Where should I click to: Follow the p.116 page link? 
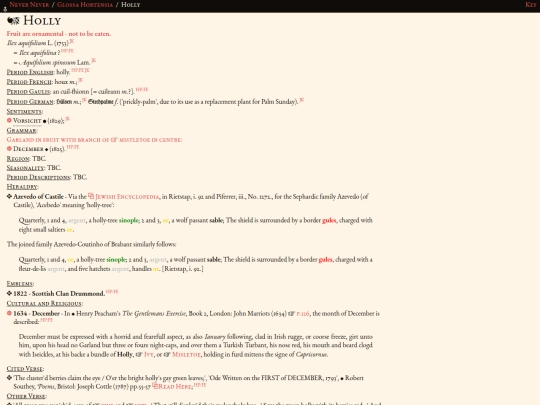303,313
